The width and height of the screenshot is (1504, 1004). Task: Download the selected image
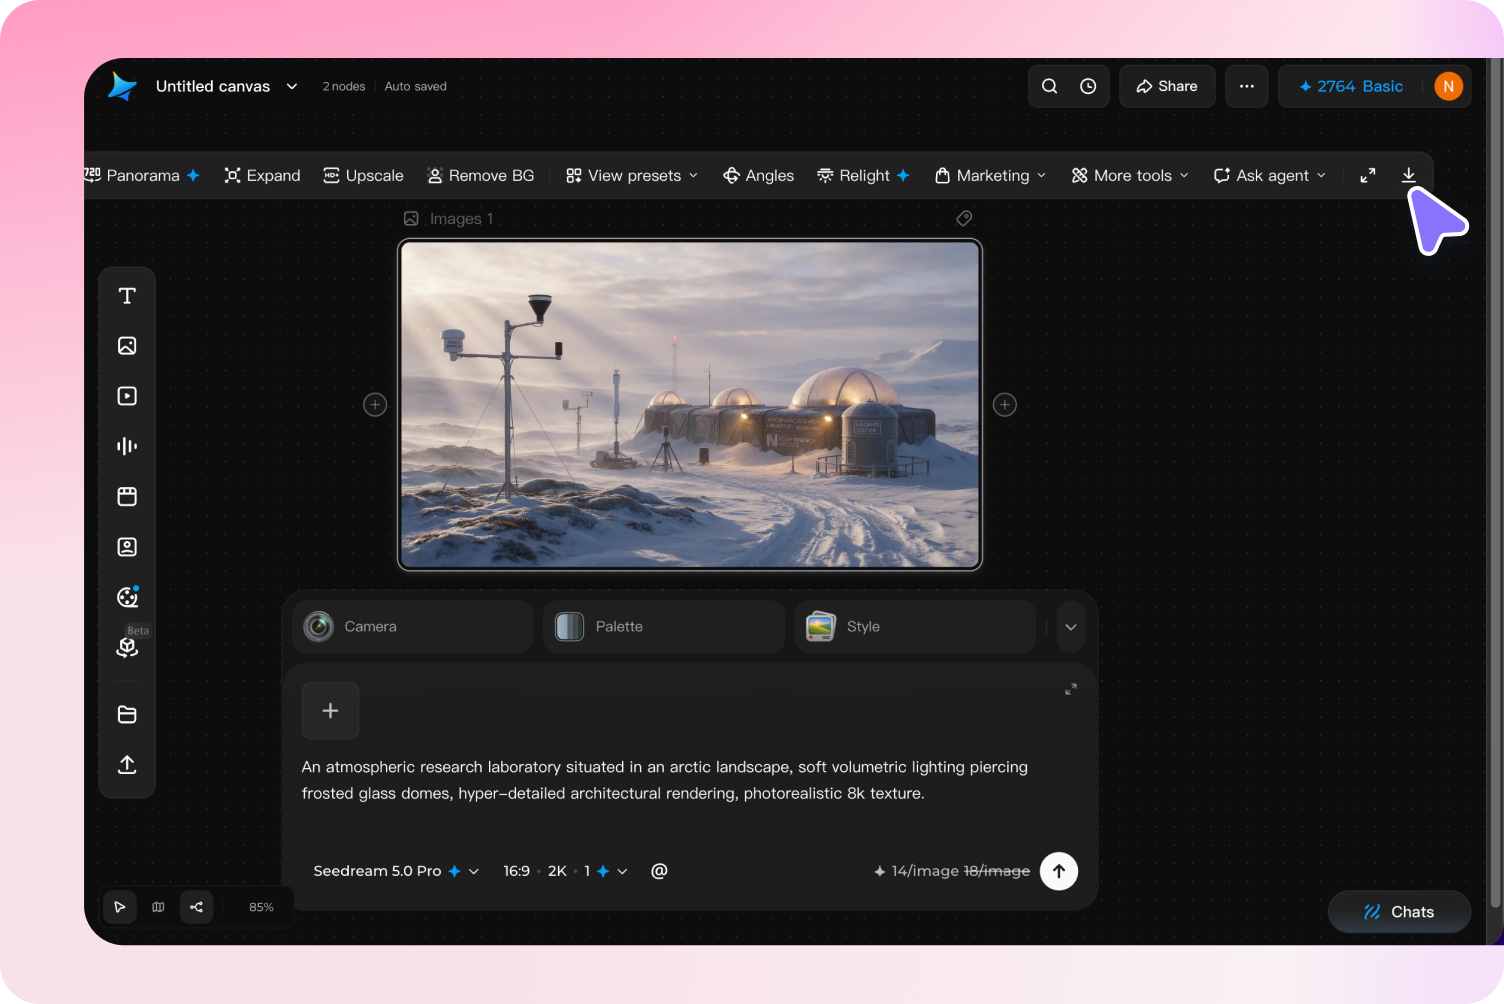pos(1408,175)
